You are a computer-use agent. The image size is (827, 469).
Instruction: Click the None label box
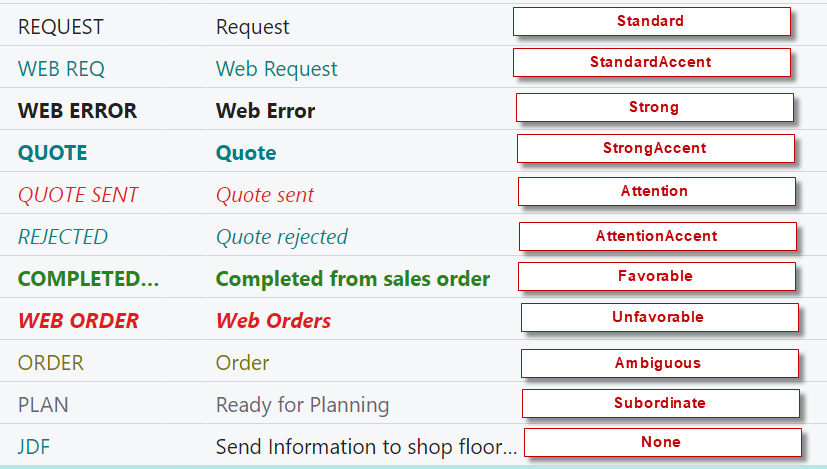pyautogui.click(x=662, y=442)
